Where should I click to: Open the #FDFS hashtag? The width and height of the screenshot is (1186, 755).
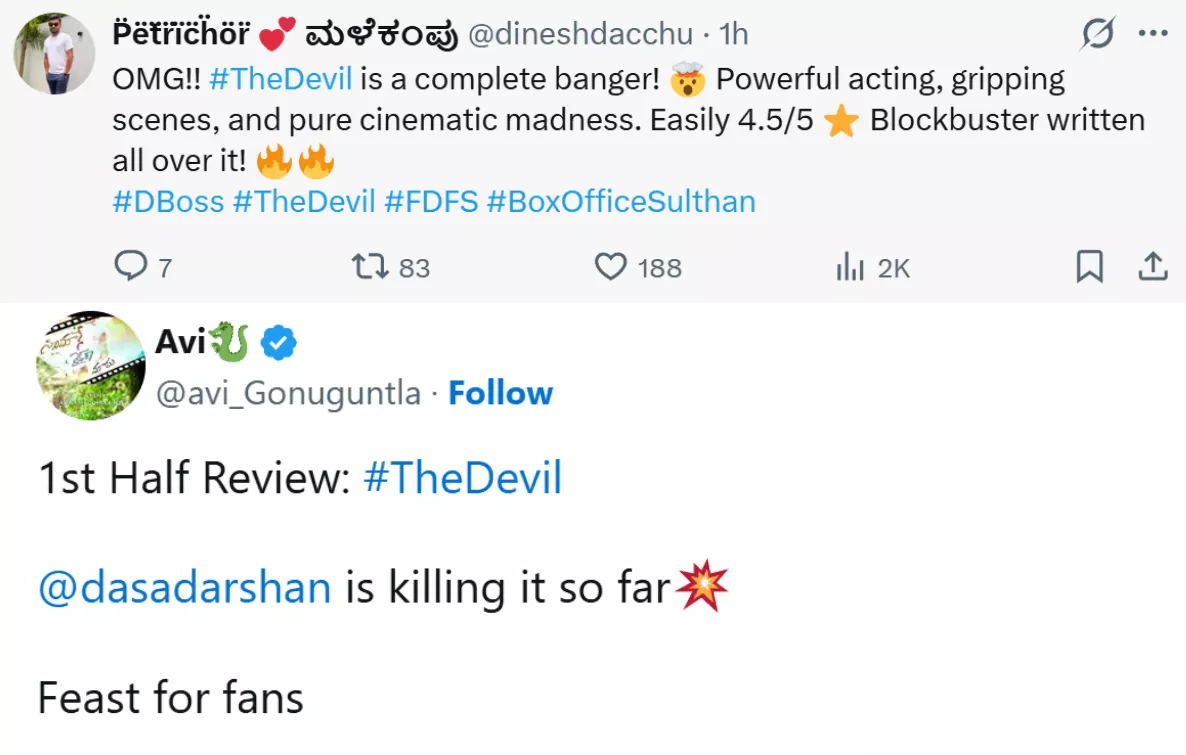pos(430,202)
